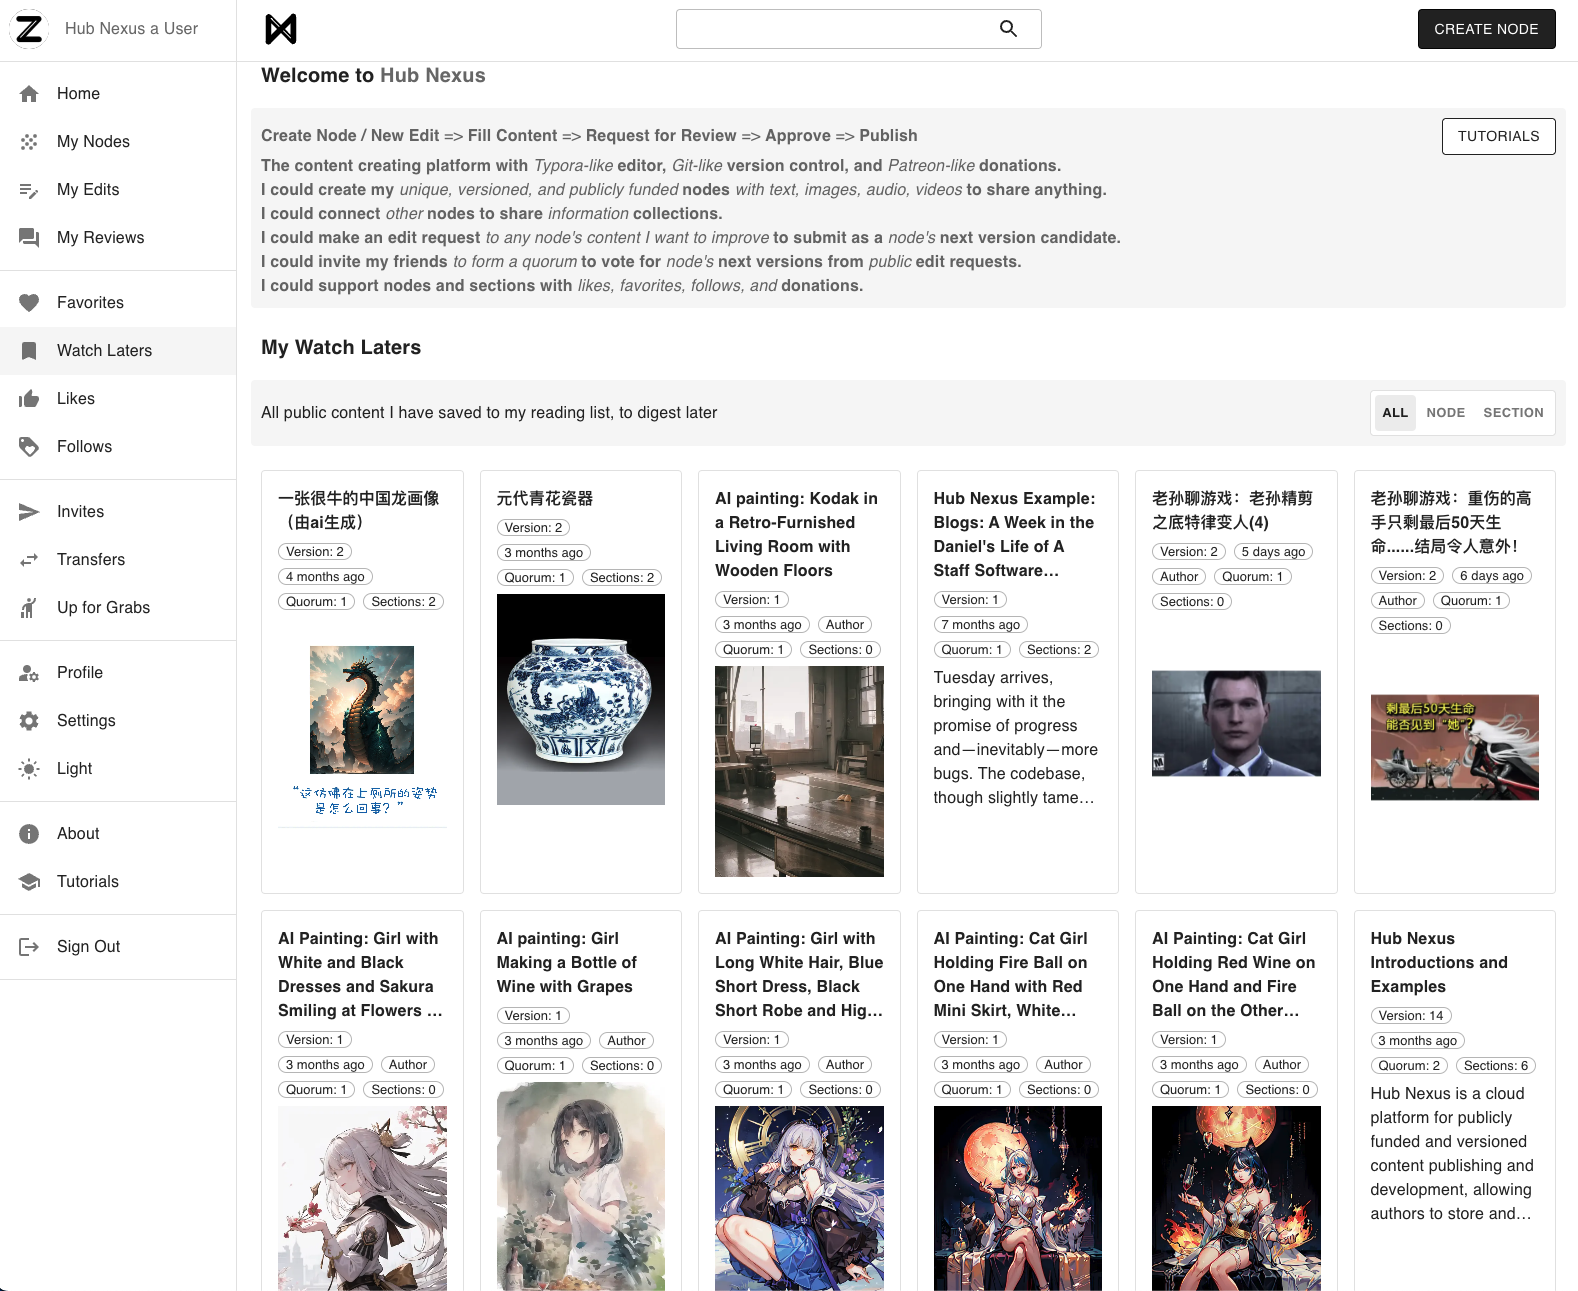Open the My Reviews menu item

[x=118, y=238]
